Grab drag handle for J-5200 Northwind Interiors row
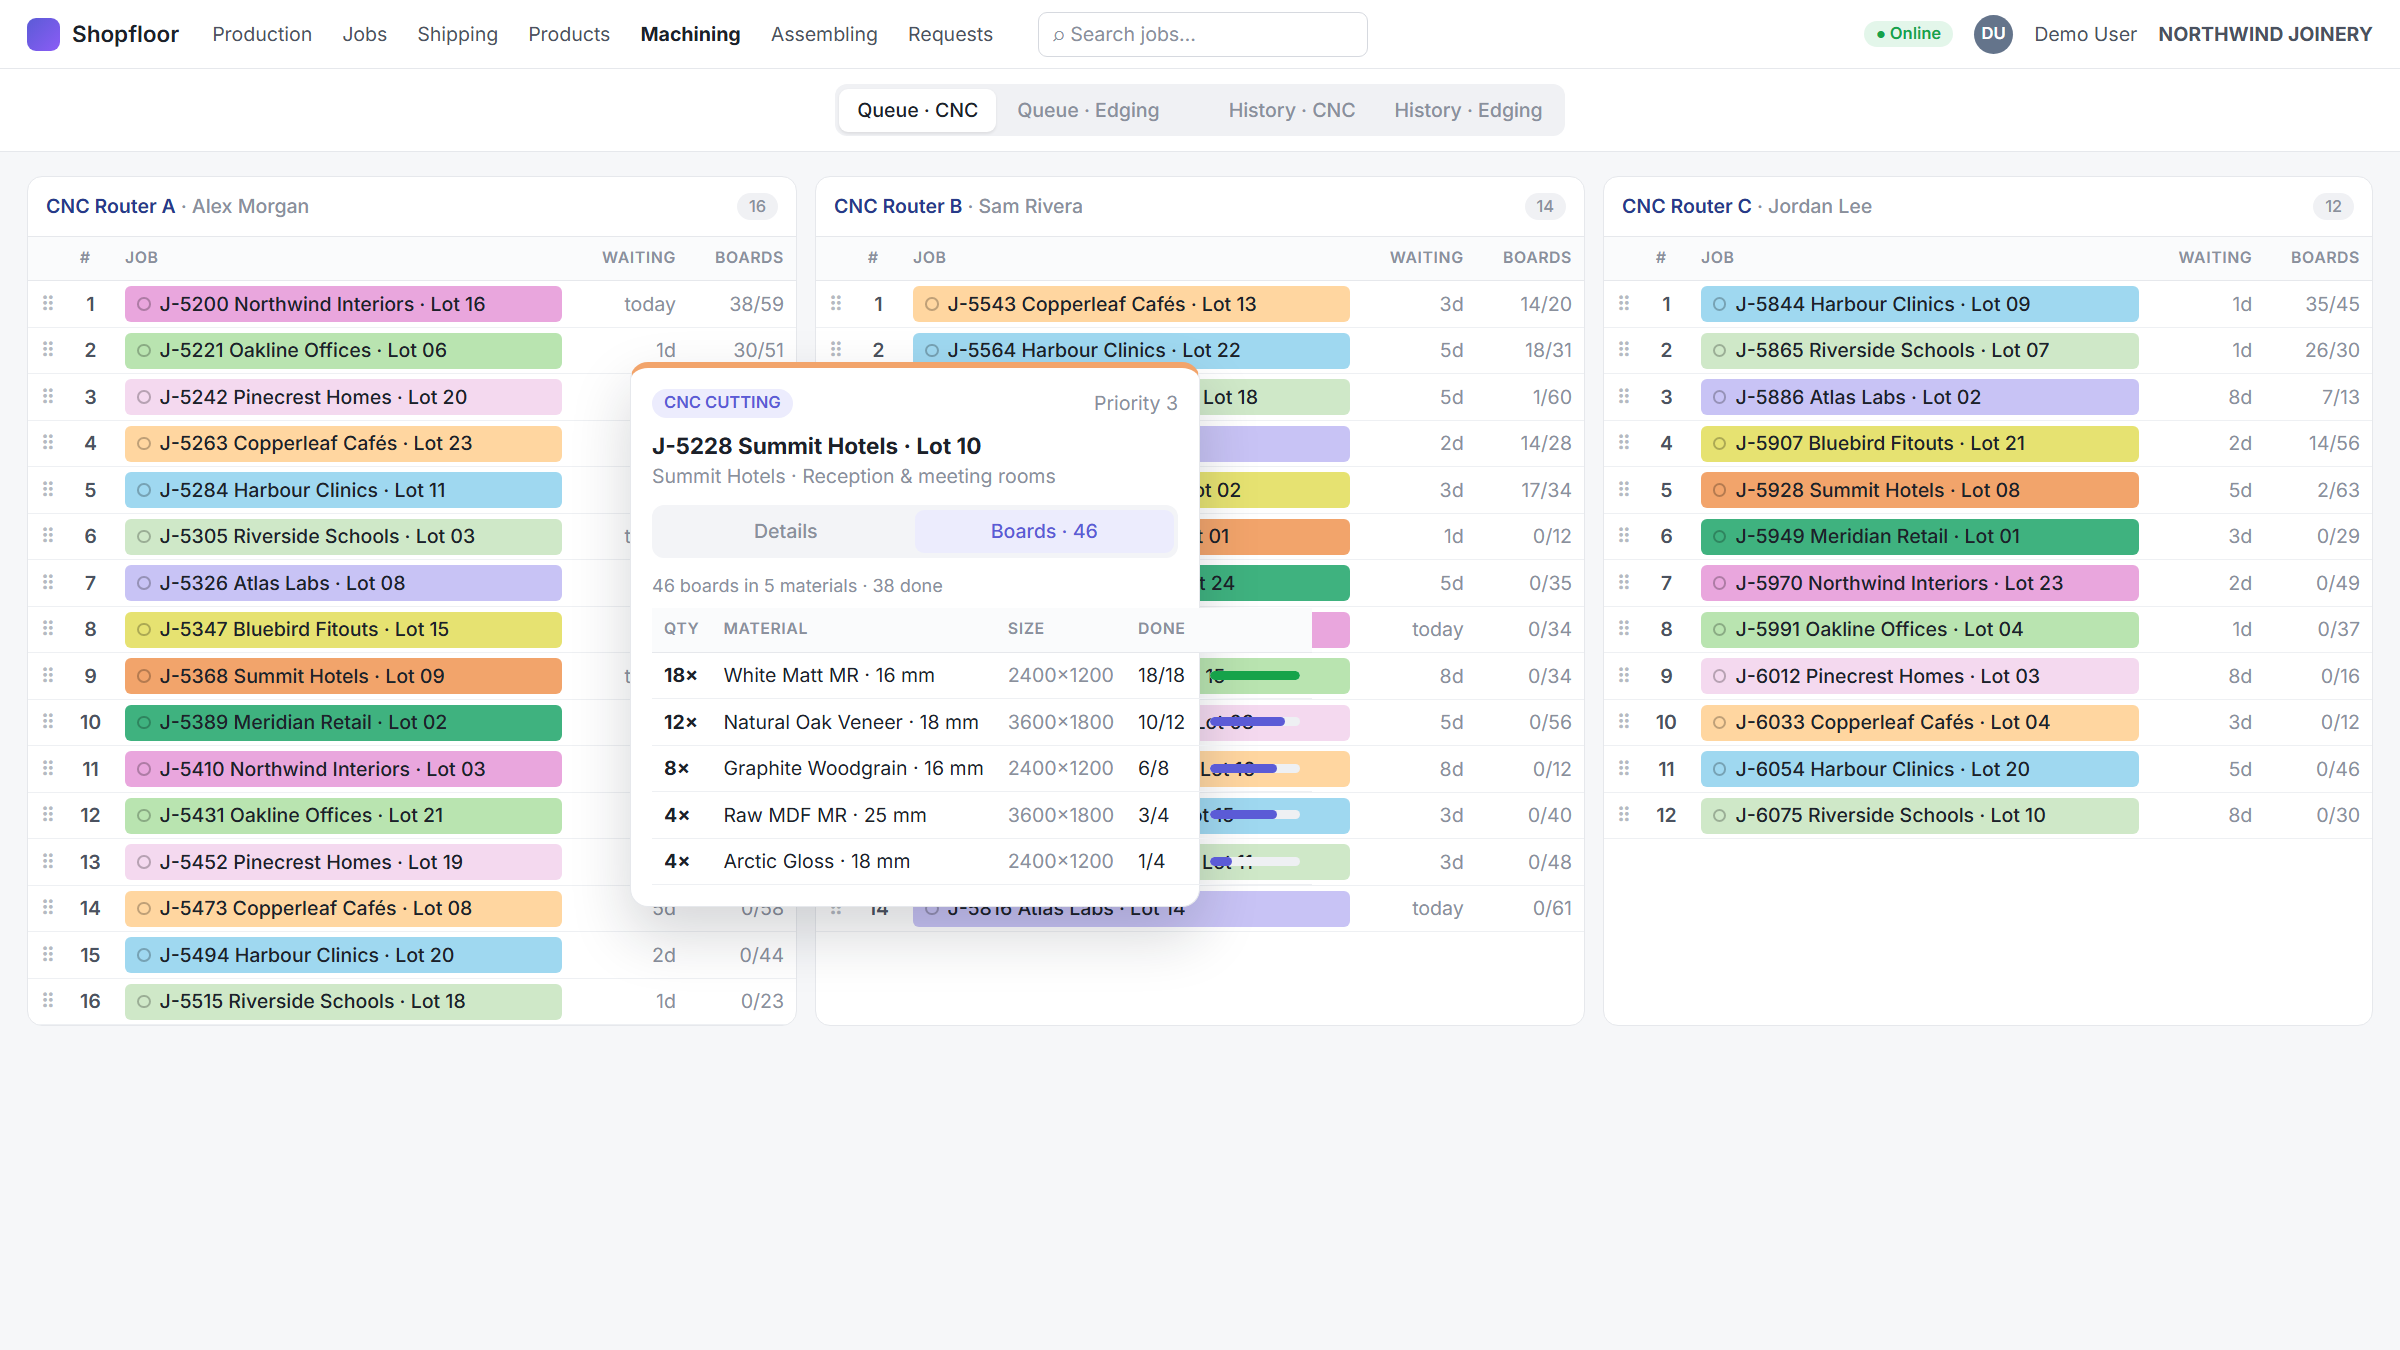The width and height of the screenshot is (2400, 1350). click(x=48, y=303)
